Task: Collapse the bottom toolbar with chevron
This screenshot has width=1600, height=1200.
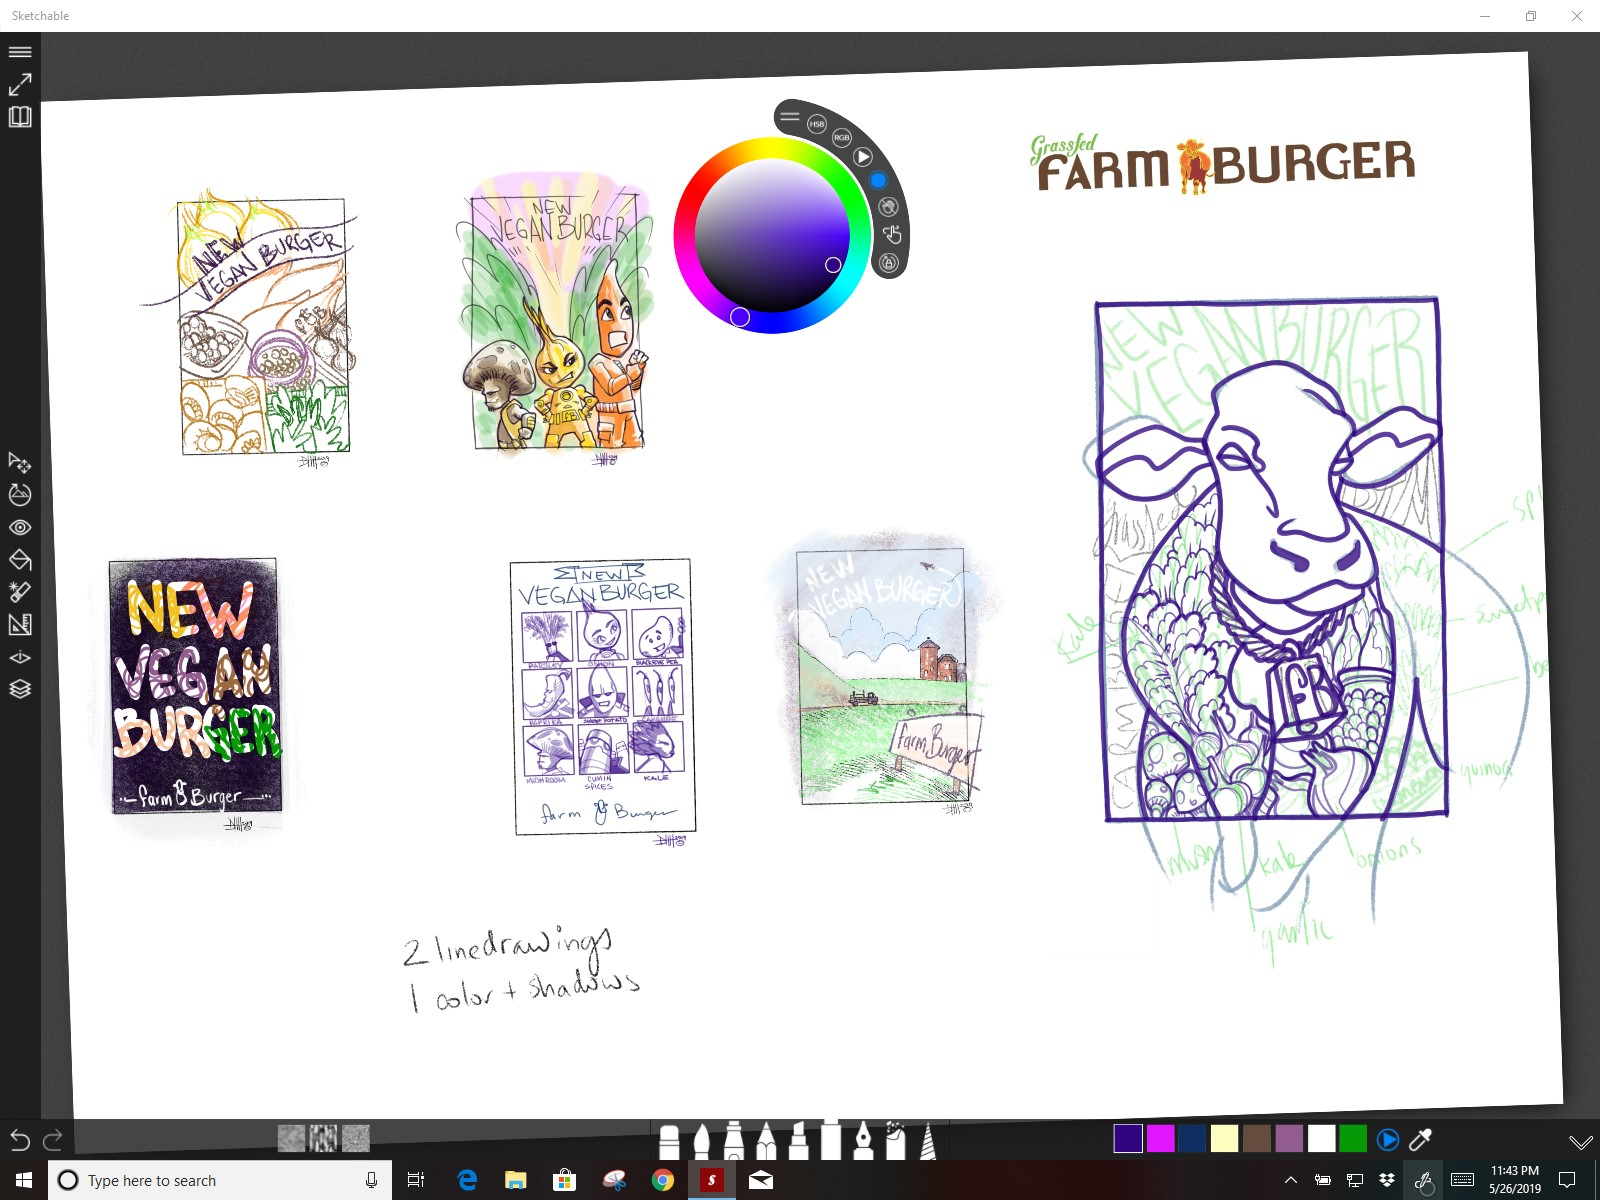Action: click(x=1580, y=1141)
